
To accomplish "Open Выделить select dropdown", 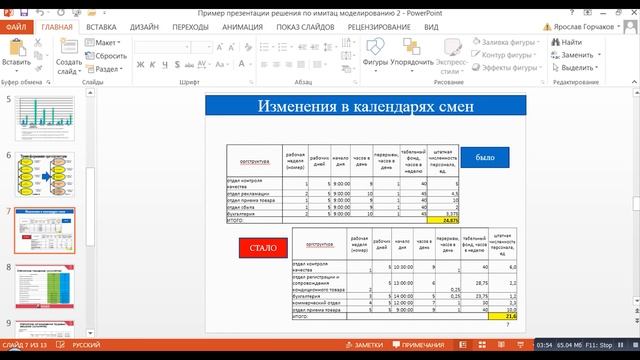I will (x=575, y=67).
